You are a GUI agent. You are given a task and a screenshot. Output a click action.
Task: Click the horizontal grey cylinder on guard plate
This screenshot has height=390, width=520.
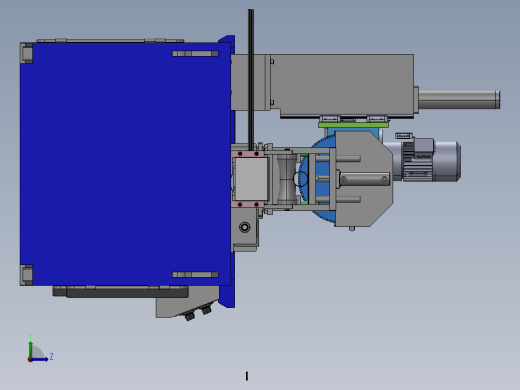point(364,179)
